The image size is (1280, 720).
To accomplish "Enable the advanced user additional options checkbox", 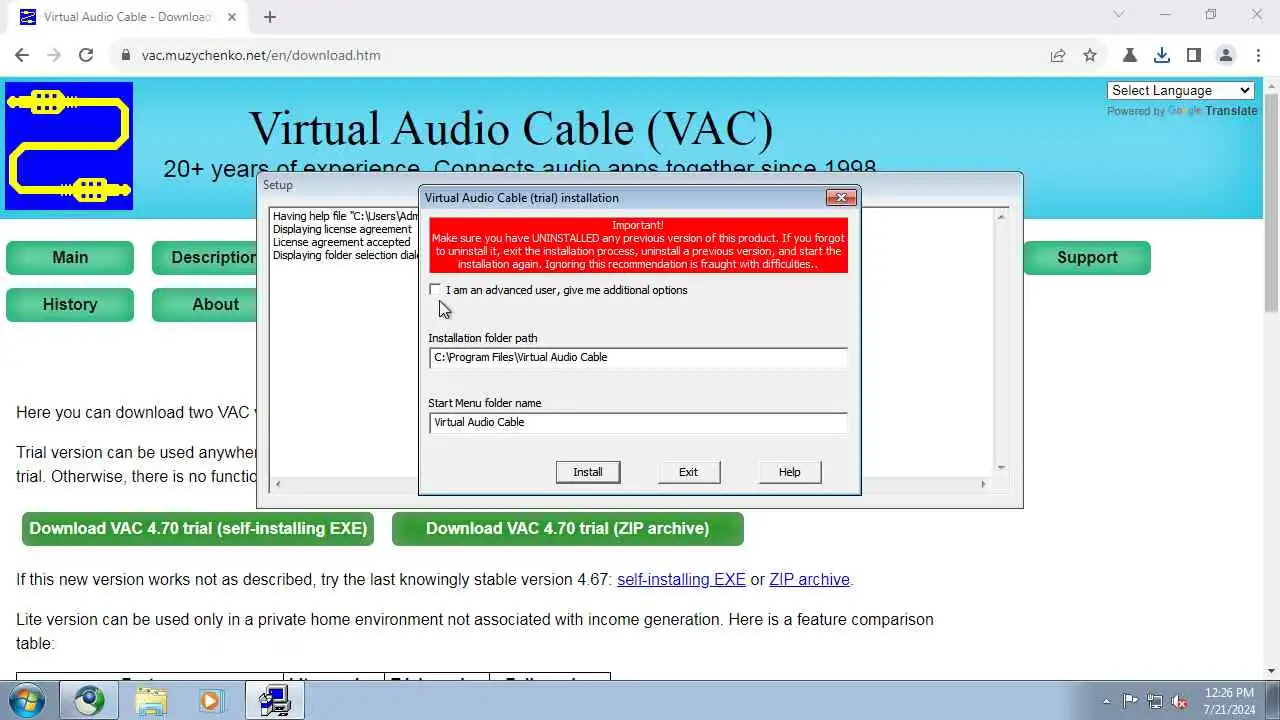I will [435, 290].
